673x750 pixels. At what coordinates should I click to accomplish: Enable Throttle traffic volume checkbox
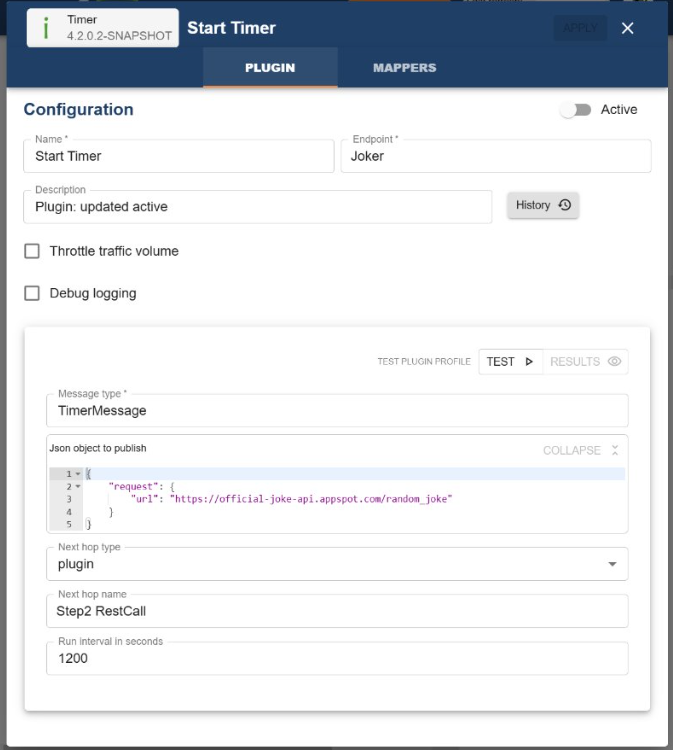(32, 251)
